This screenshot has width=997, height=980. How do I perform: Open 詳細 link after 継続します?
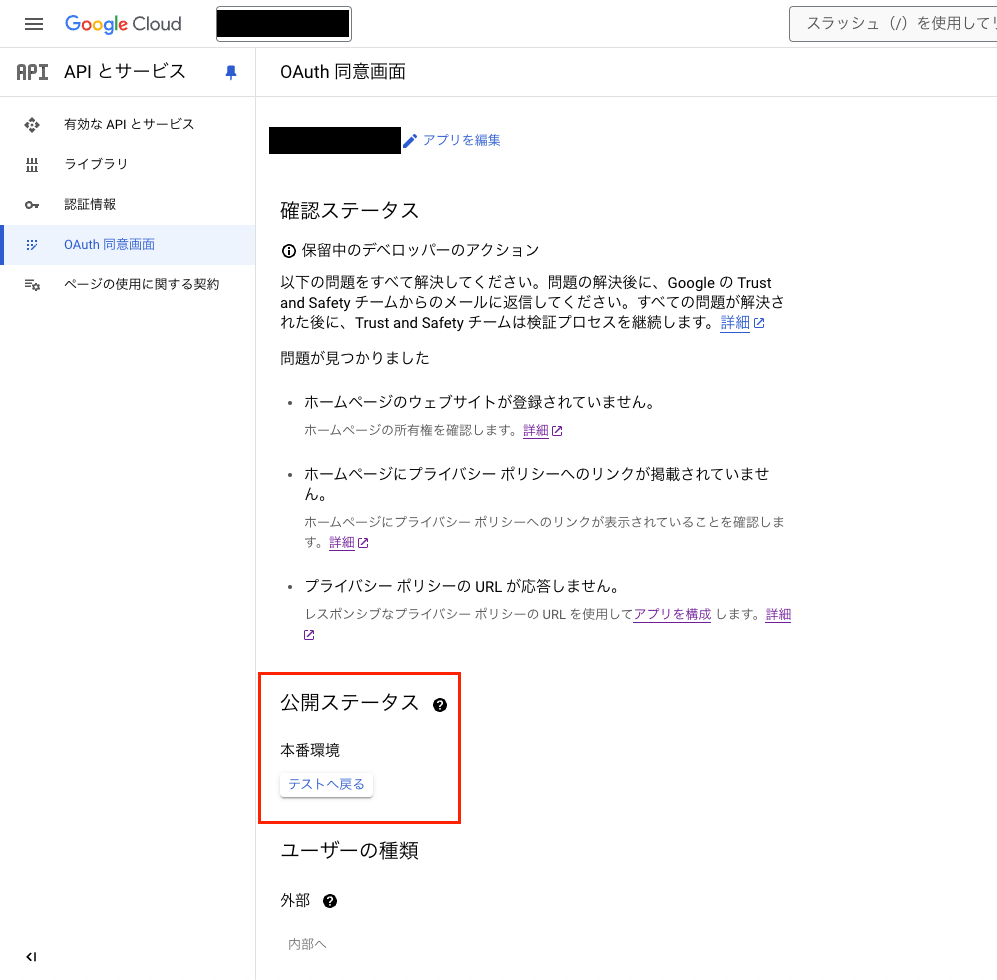click(x=735, y=322)
